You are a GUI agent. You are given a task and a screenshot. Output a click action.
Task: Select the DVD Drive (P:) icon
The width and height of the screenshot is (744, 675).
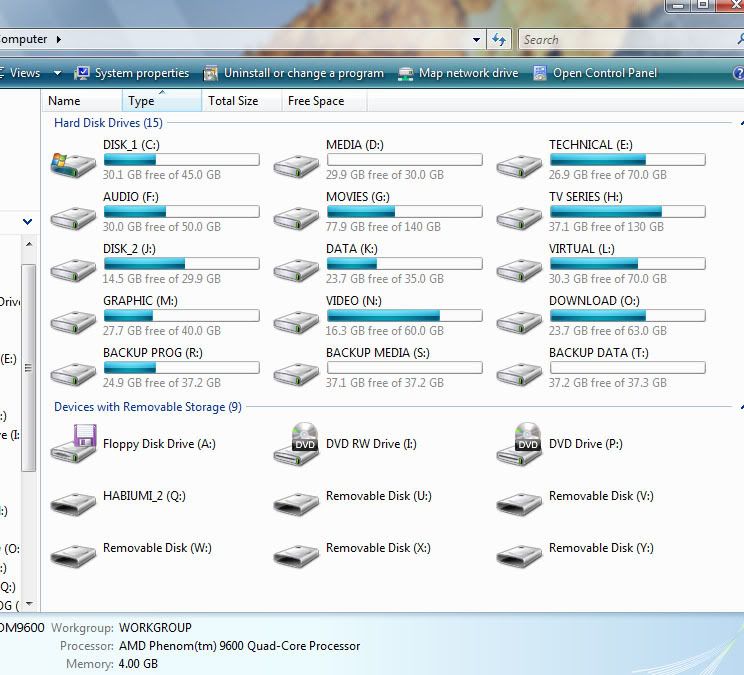click(x=519, y=443)
